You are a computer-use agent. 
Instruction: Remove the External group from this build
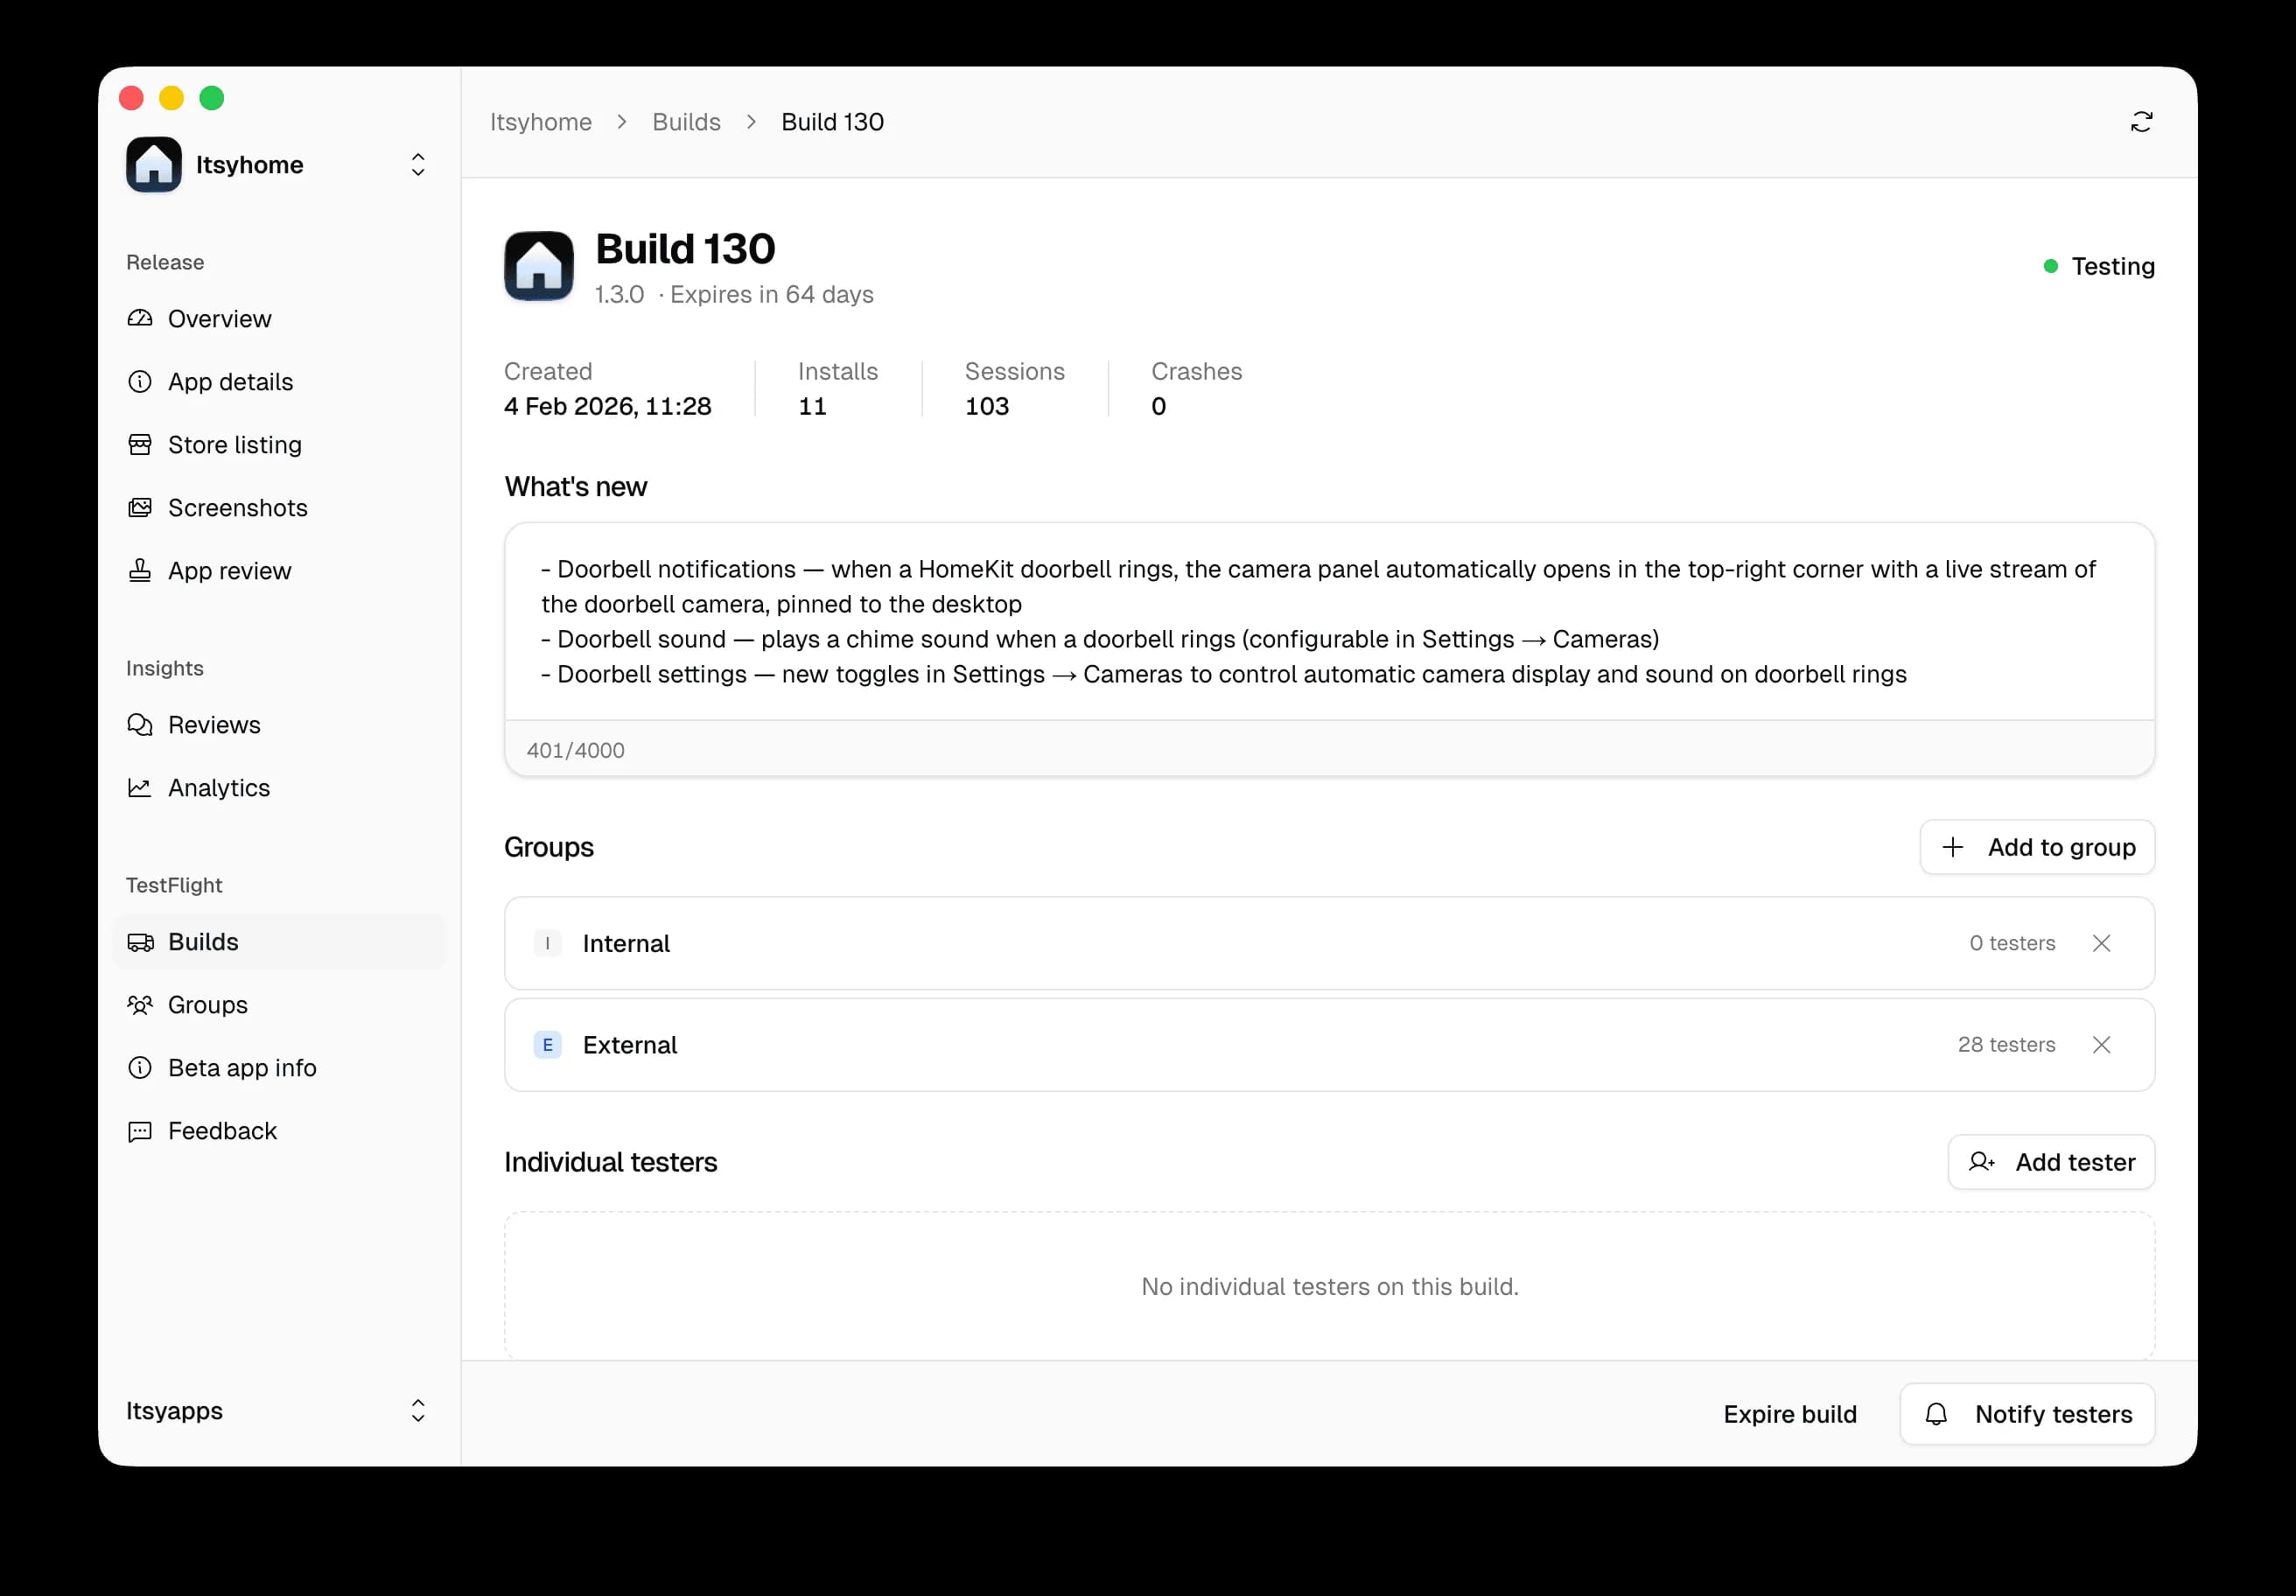point(2101,1045)
